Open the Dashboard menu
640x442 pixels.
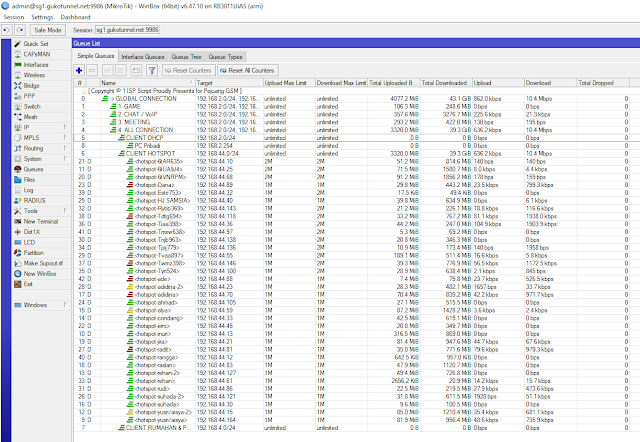point(76,17)
